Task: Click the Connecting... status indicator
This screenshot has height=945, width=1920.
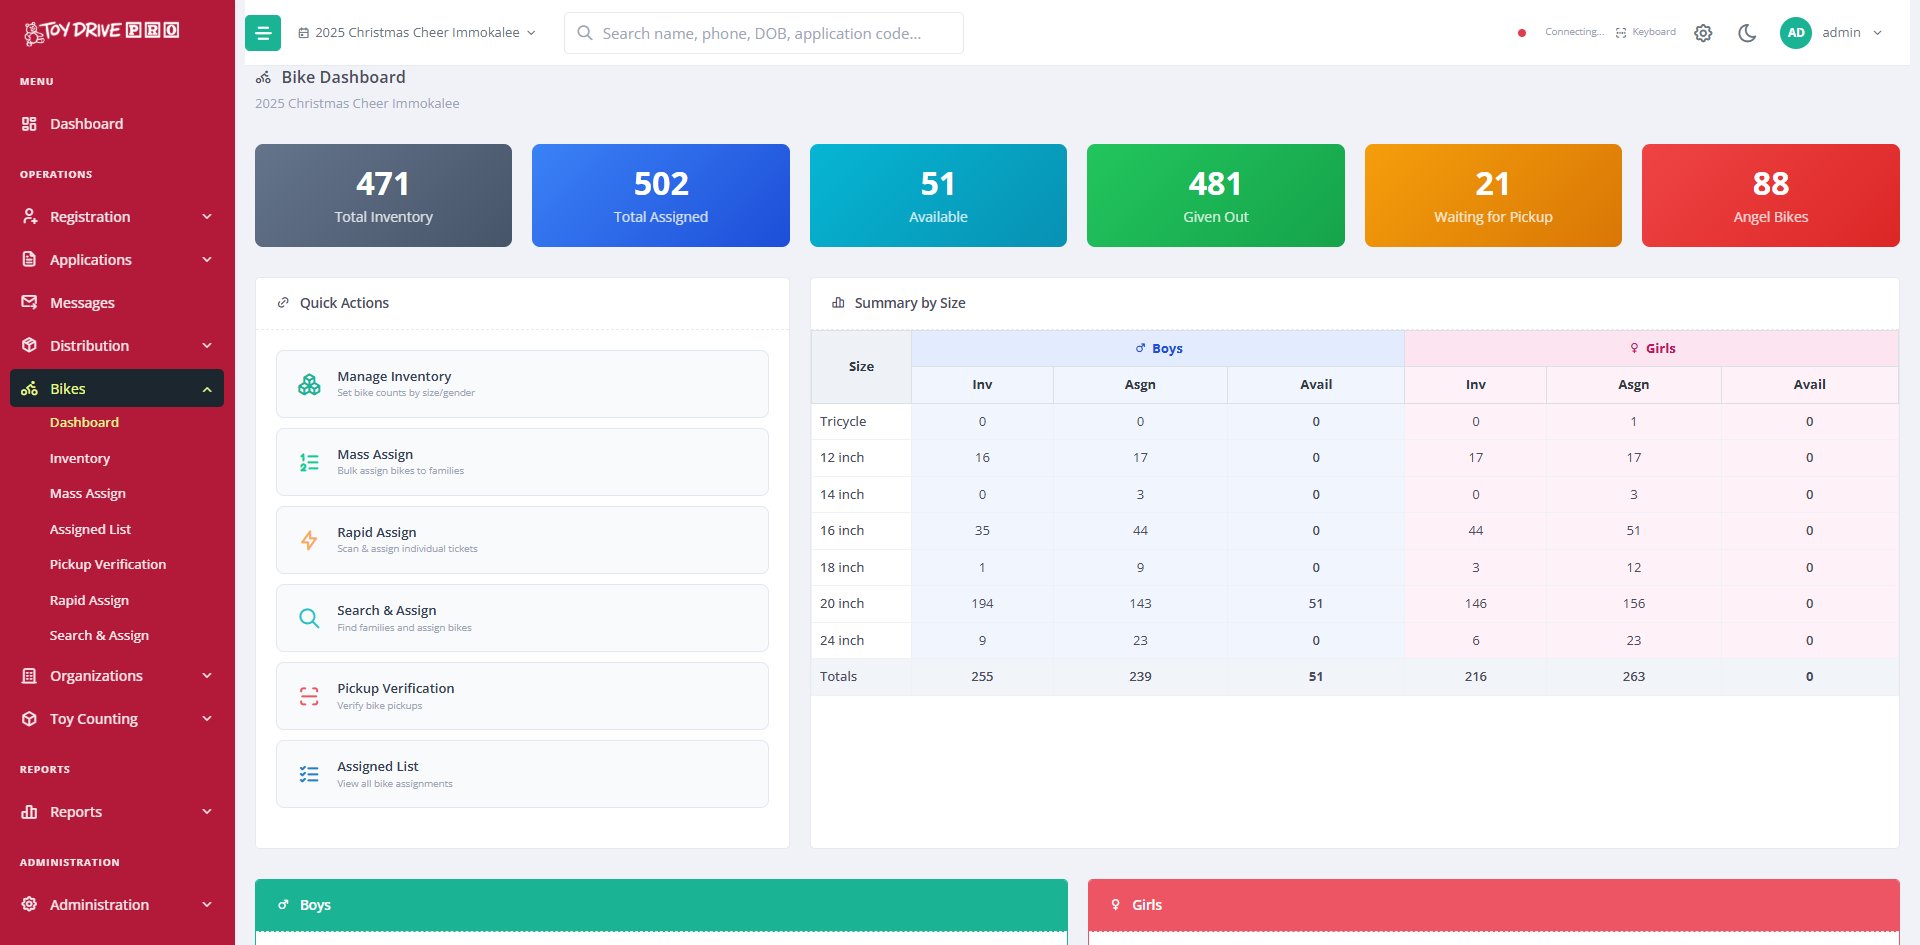Action: [x=1575, y=32]
